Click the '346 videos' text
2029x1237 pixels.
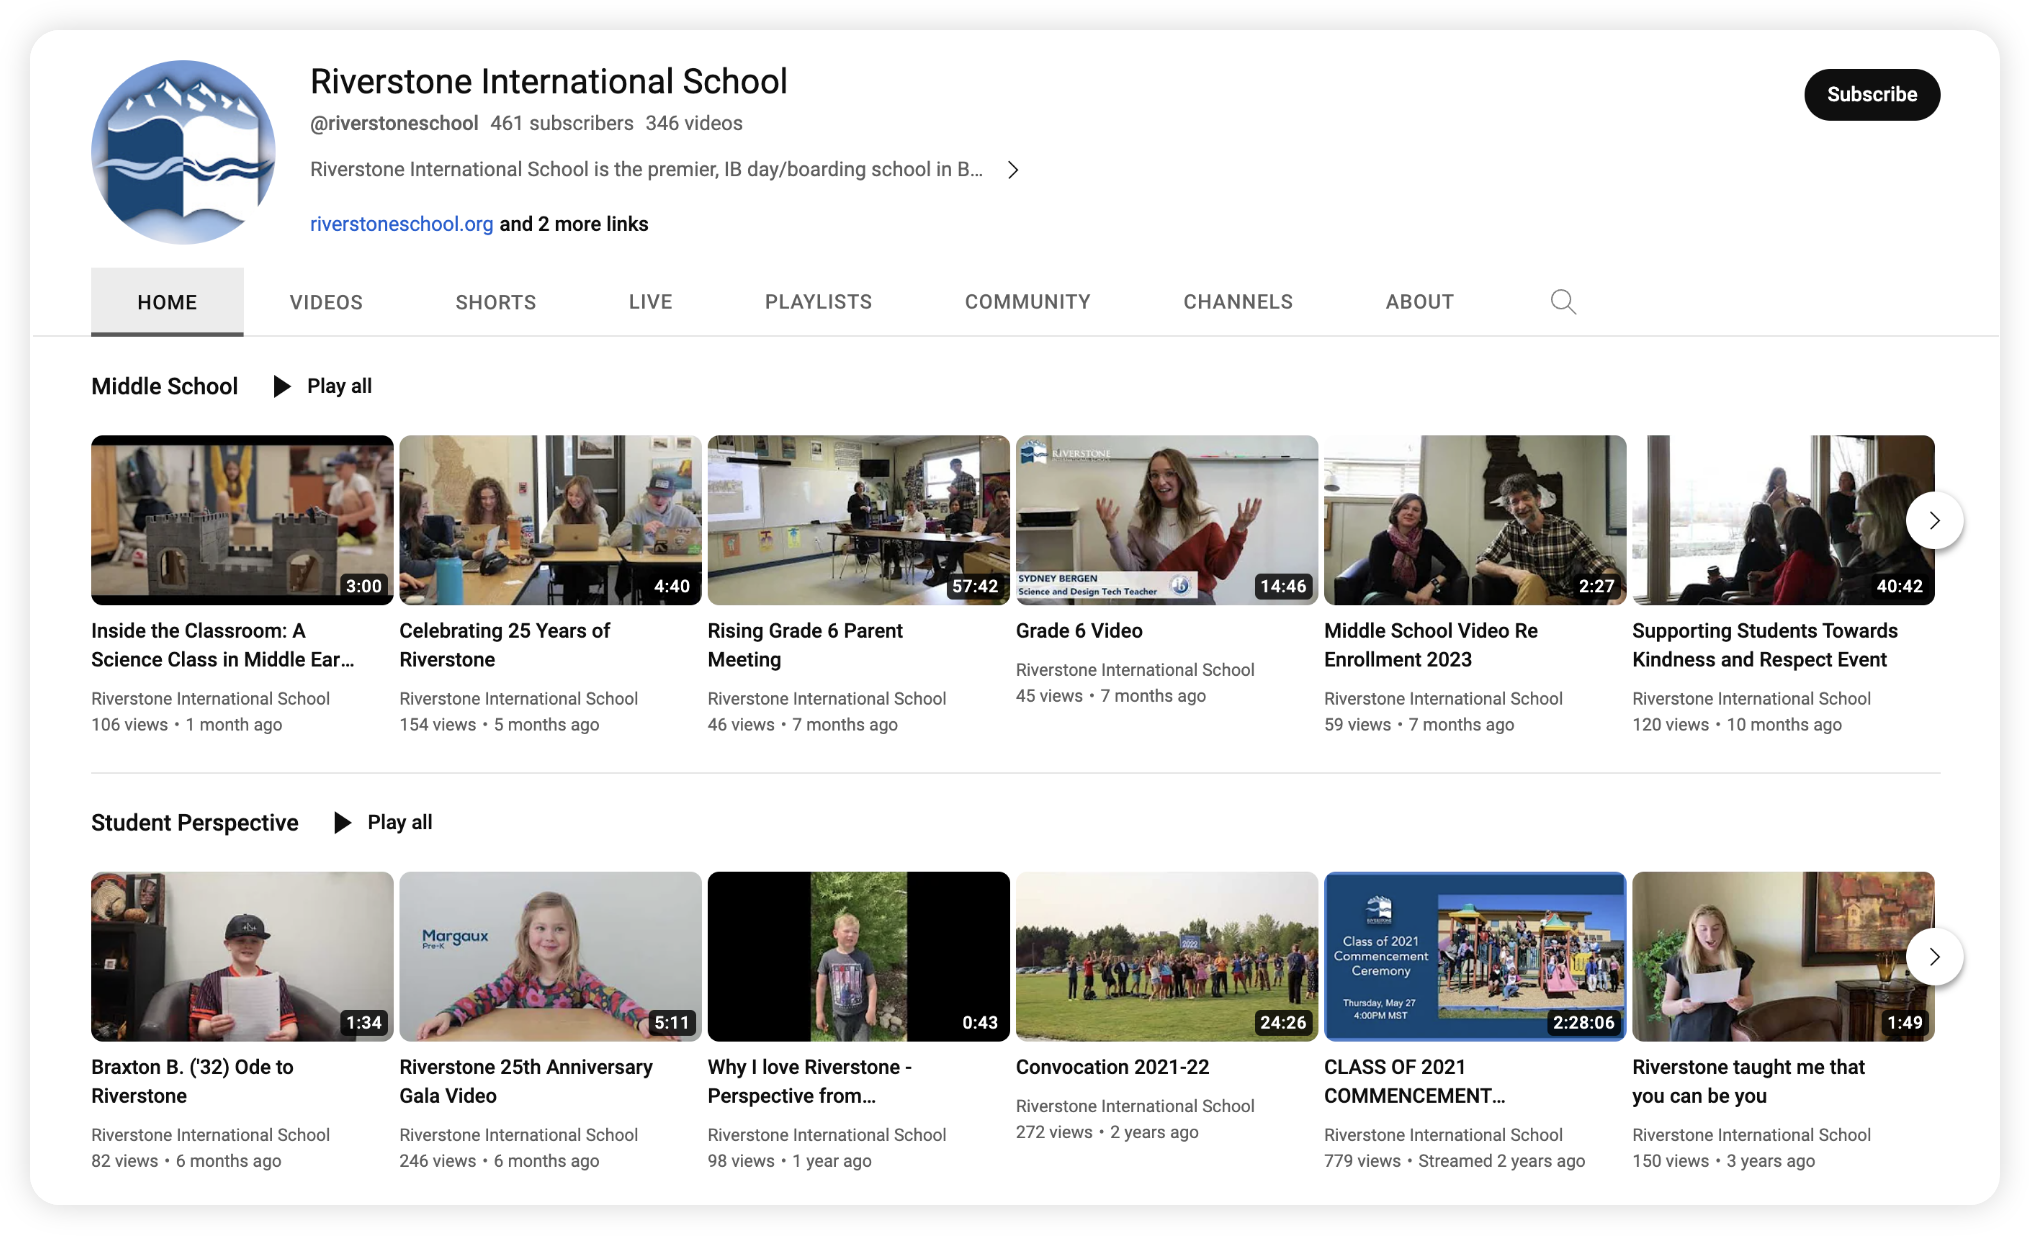694,123
